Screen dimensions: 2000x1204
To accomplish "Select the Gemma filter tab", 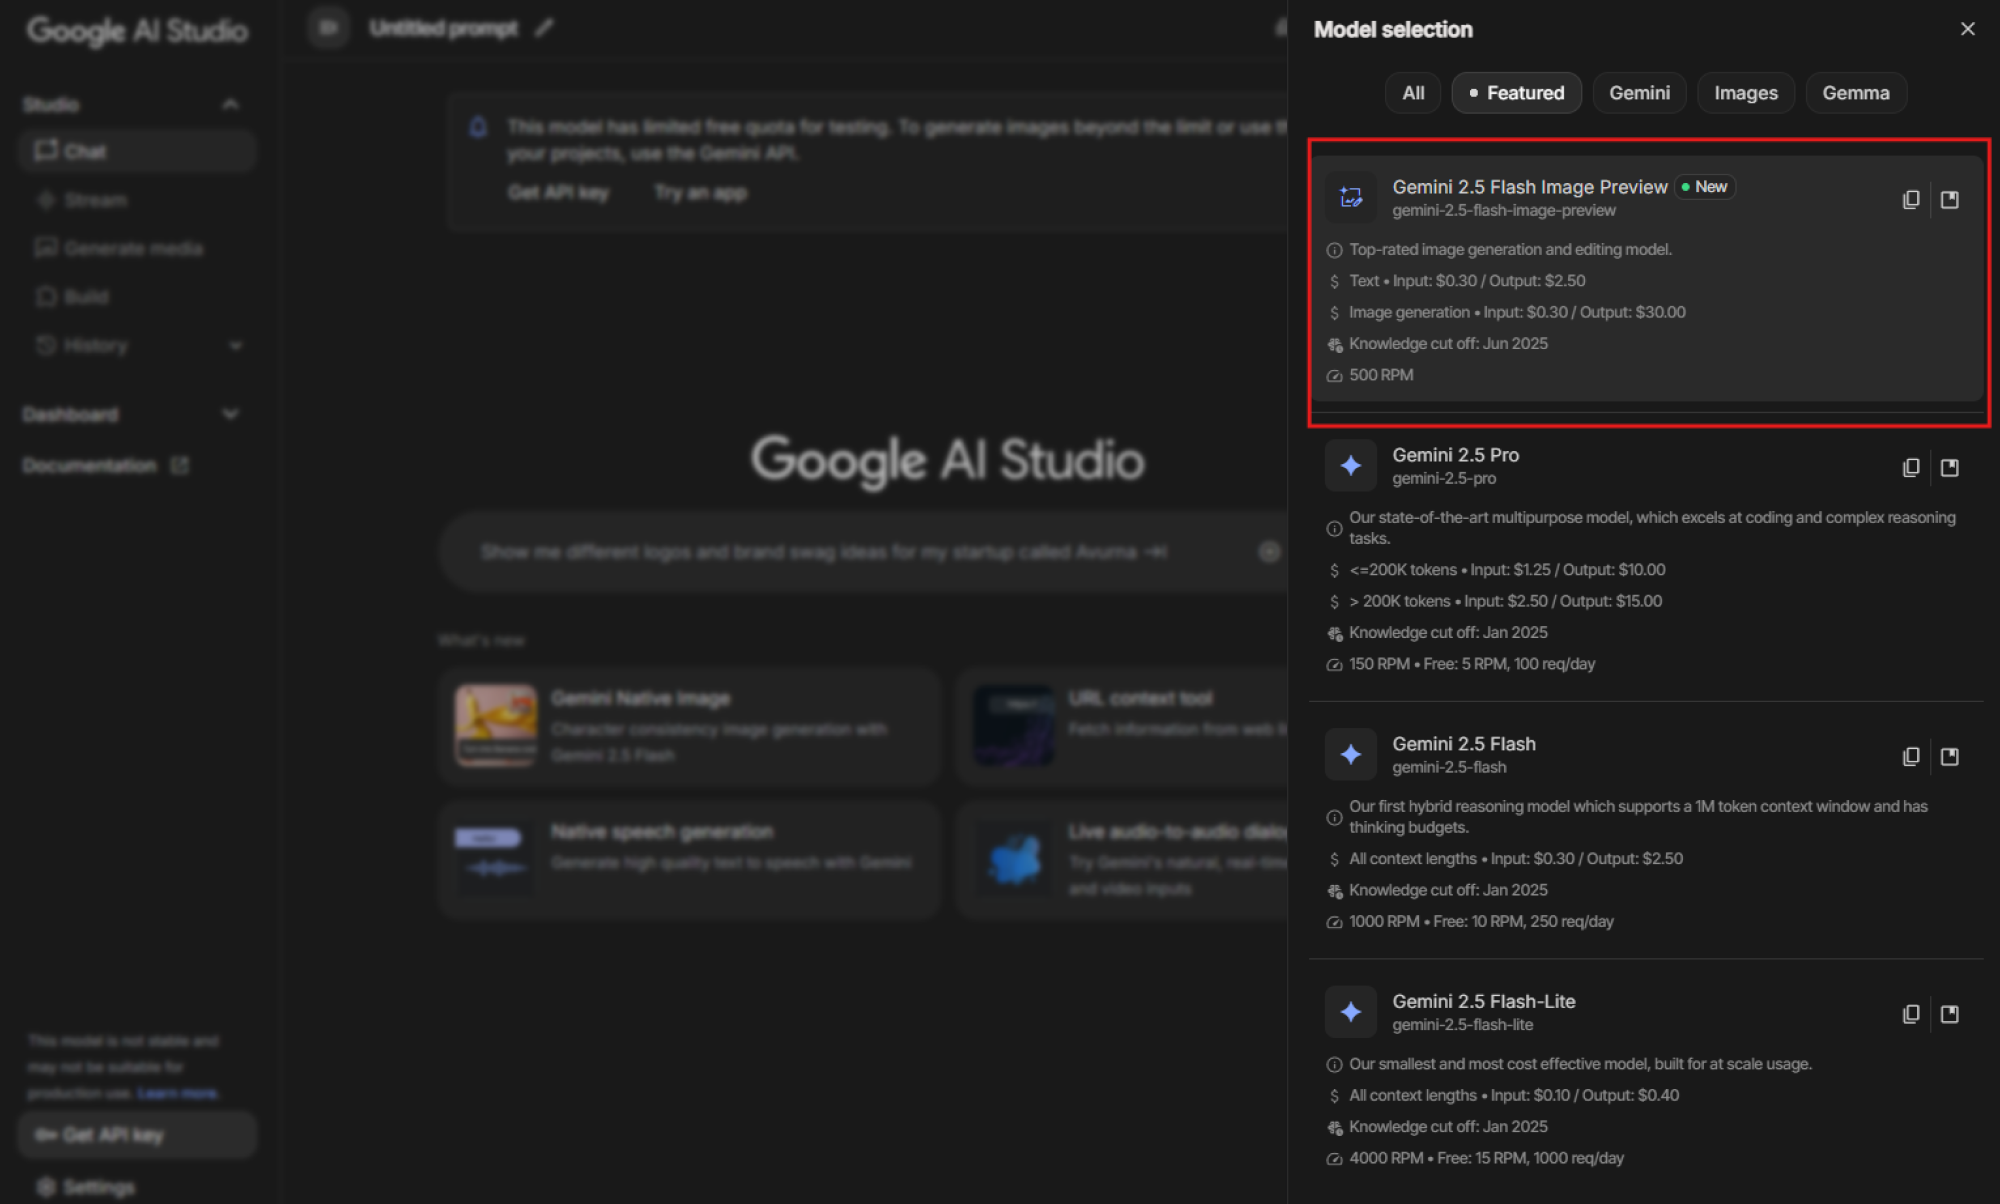I will click(1856, 93).
